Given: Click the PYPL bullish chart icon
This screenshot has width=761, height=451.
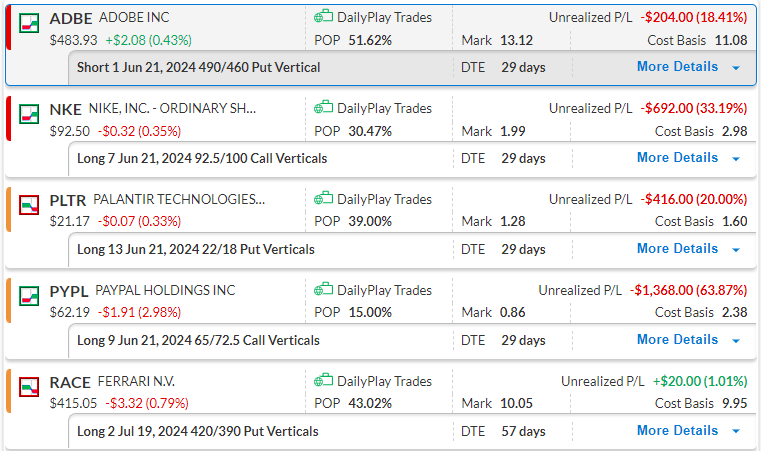Looking at the screenshot, I should [29, 296].
